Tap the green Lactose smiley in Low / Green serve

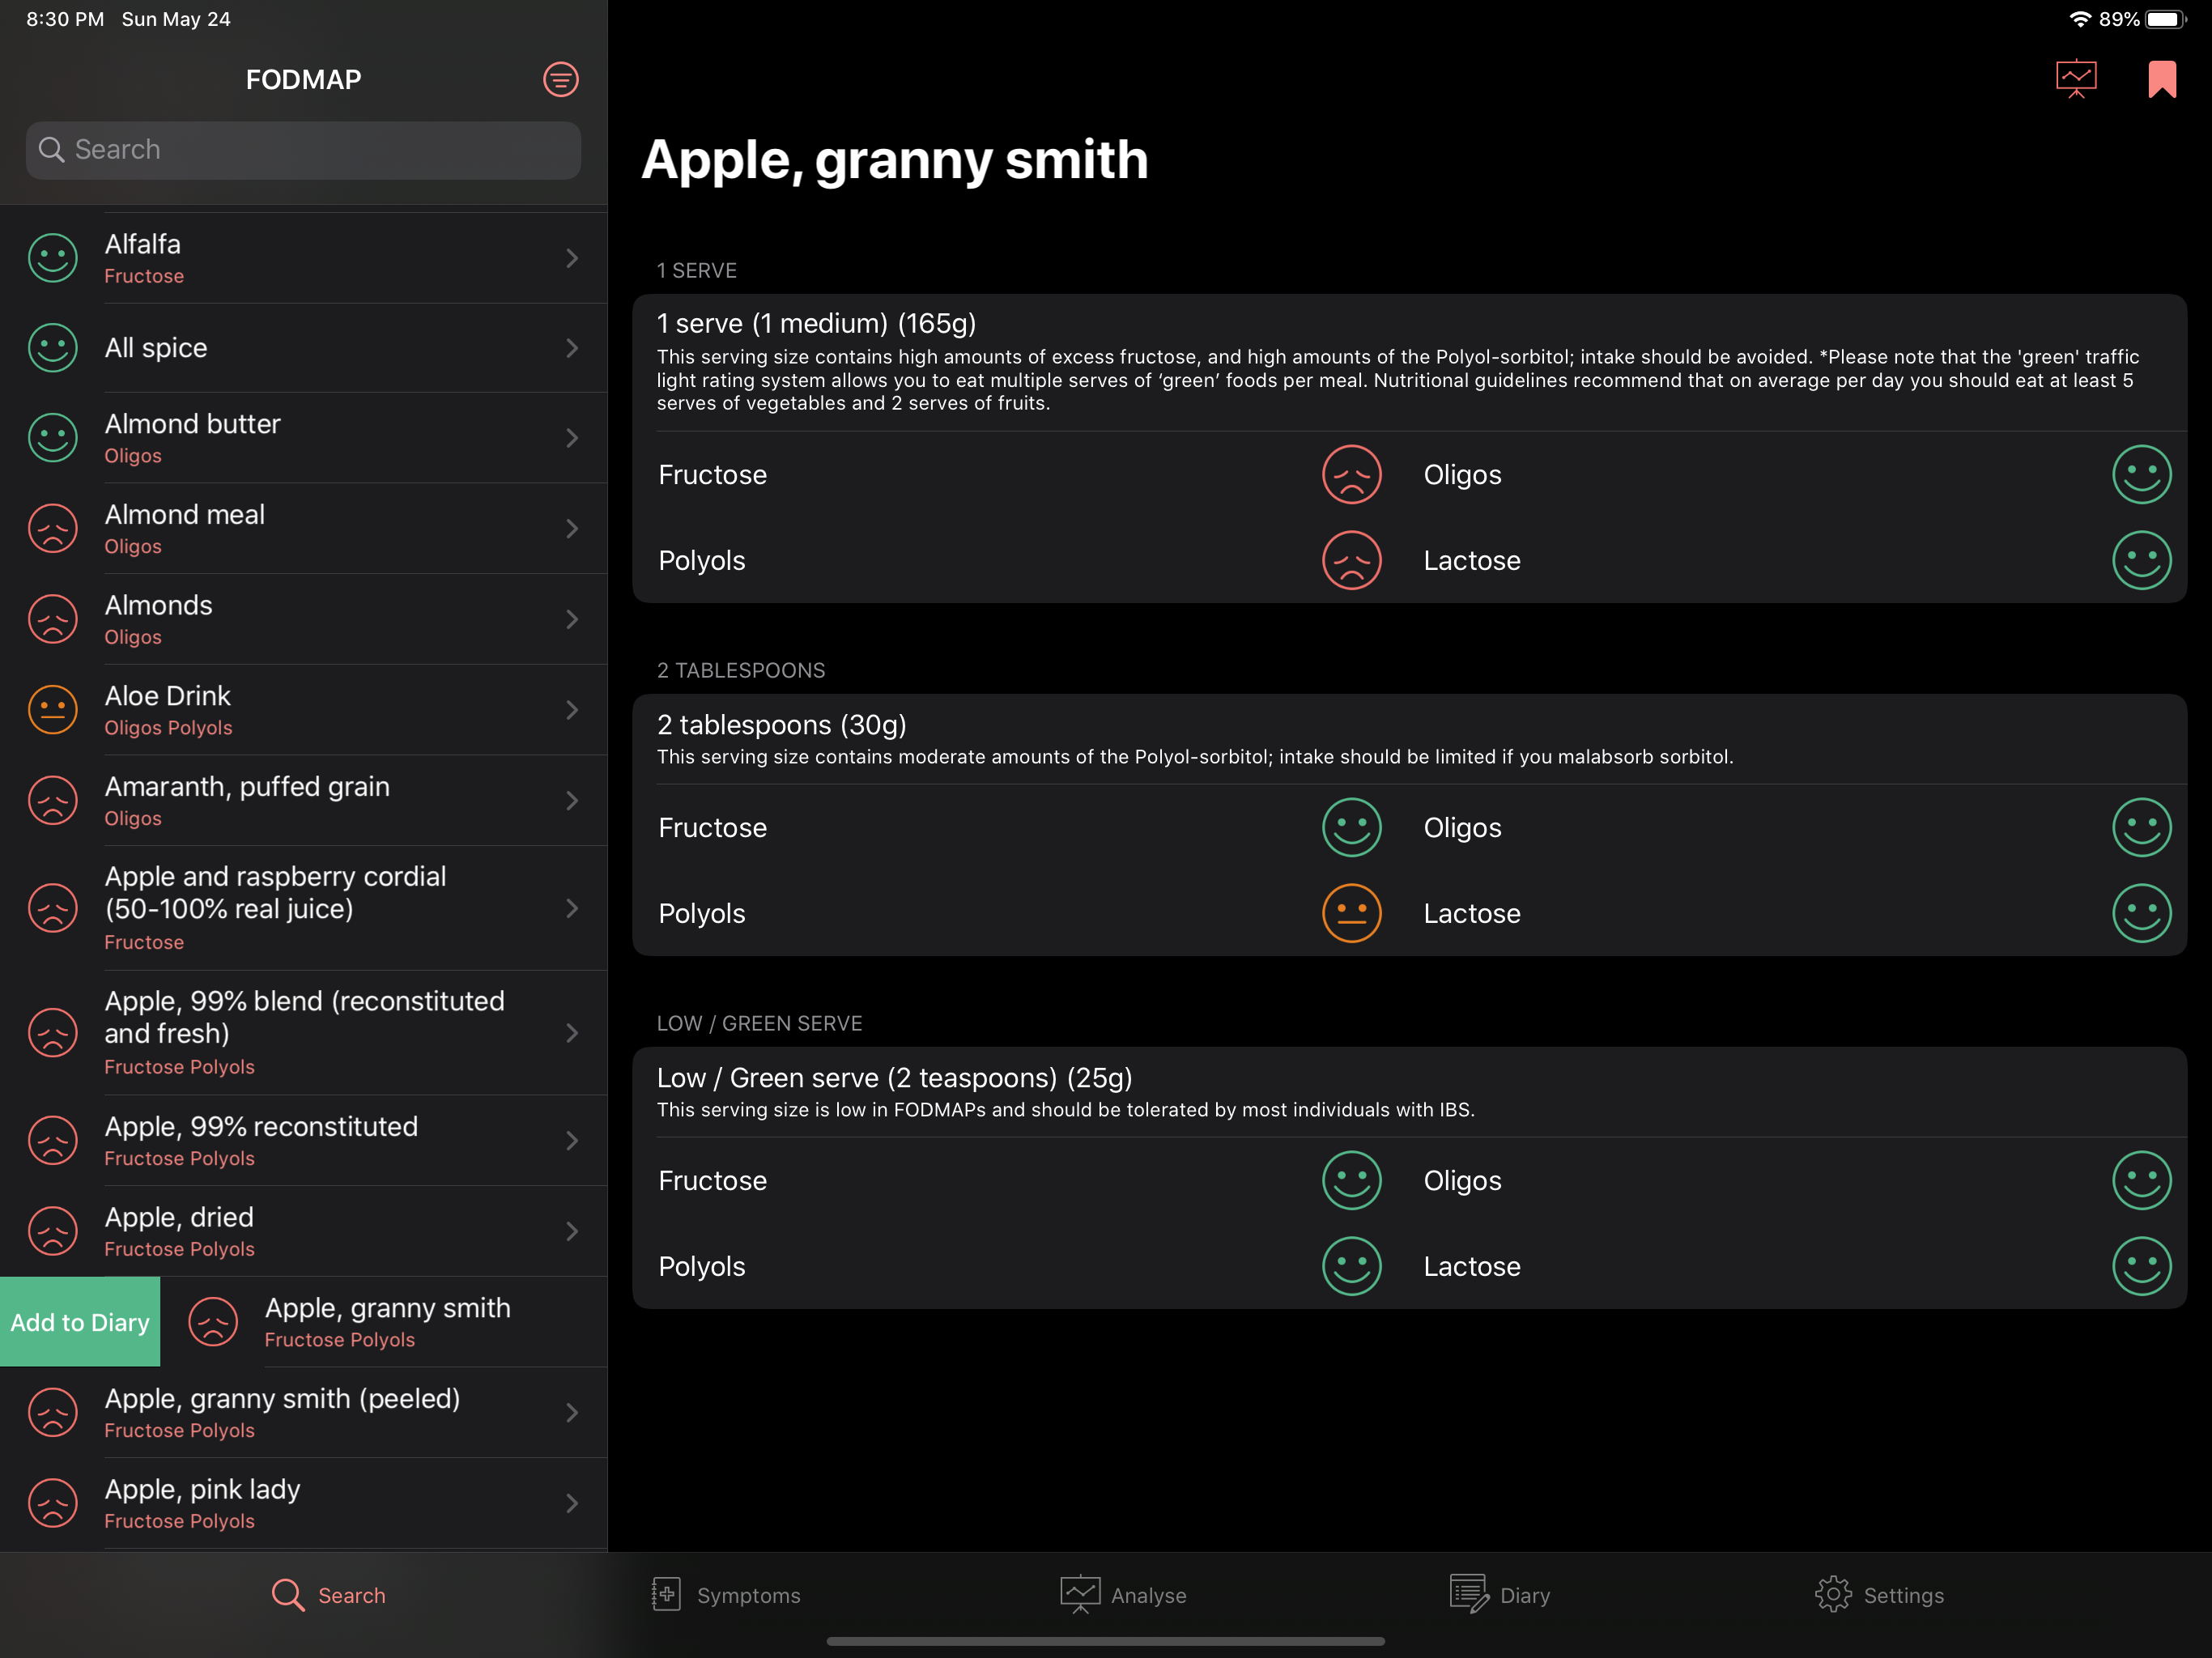[2141, 1266]
